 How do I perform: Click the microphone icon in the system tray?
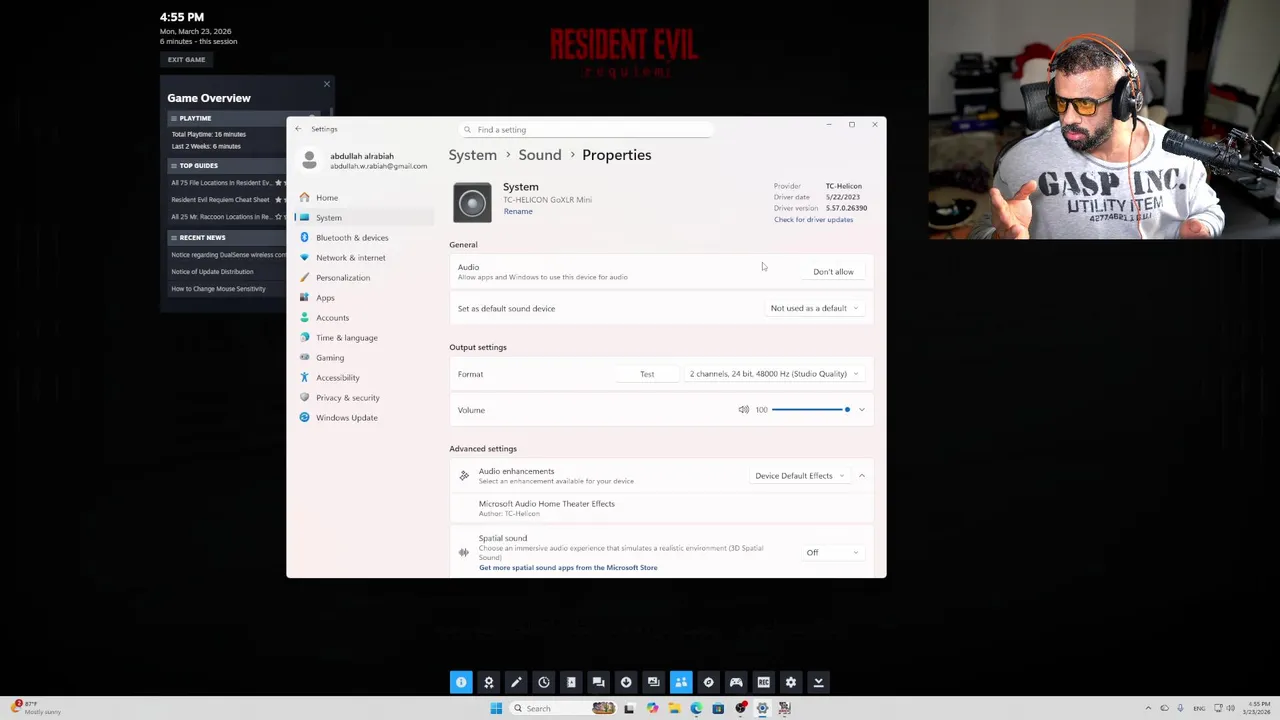click(x=1180, y=708)
